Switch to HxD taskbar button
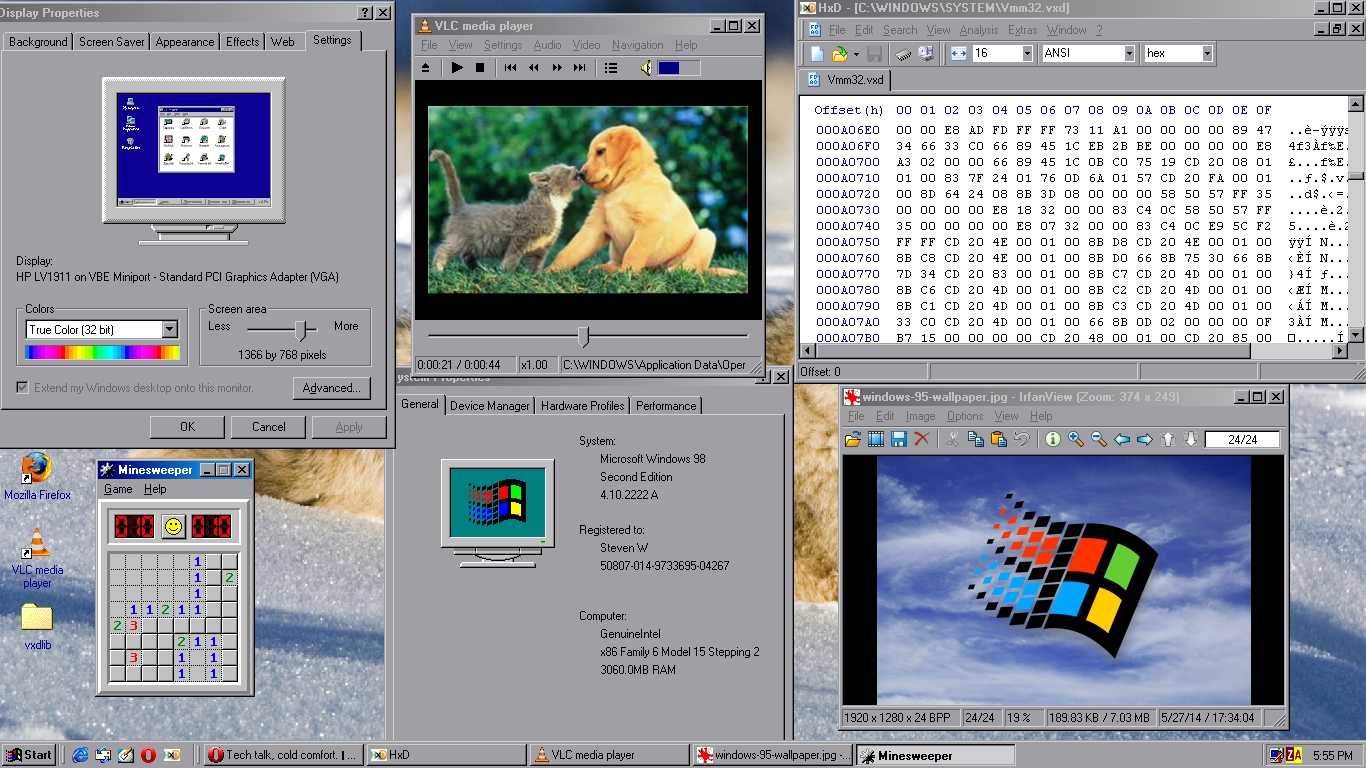 [445, 755]
